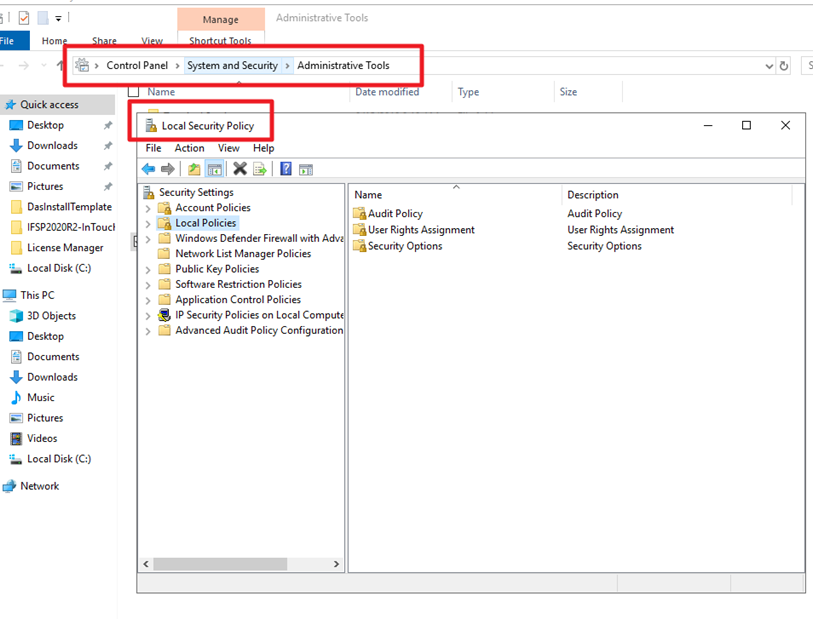Open License Manager folder in sidebar
This screenshot has width=813, height=619.
tap(65, 248)
